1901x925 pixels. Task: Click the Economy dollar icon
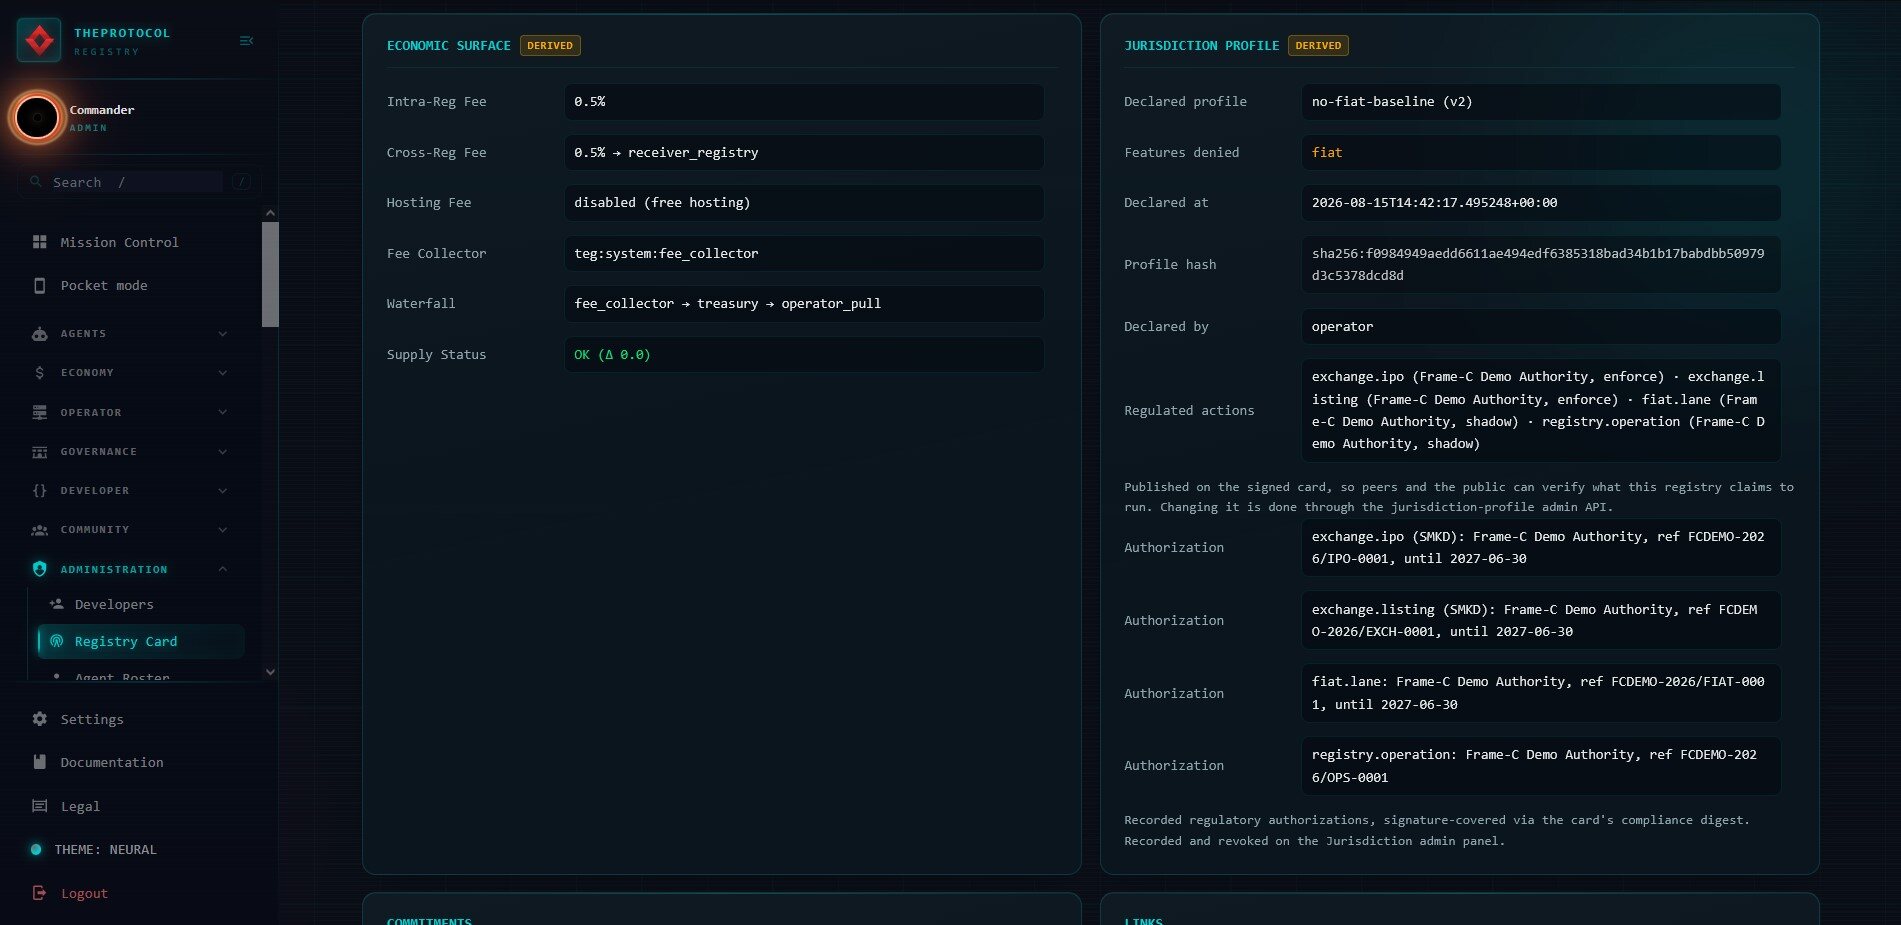40,372
